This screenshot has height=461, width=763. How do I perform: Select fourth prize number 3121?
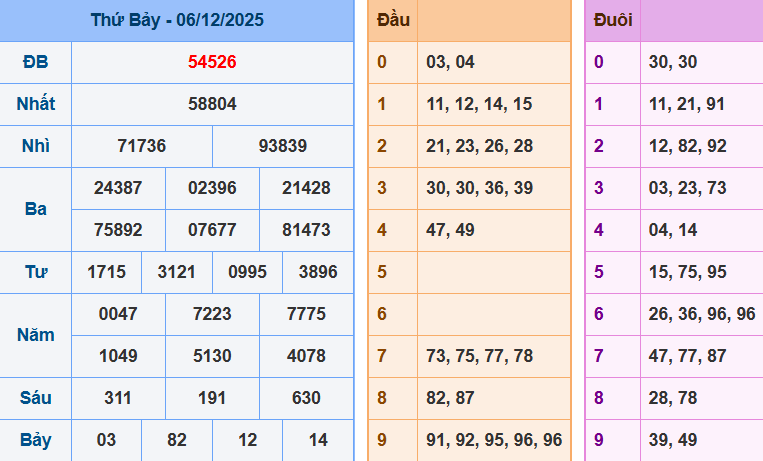(x=177, y=272)
